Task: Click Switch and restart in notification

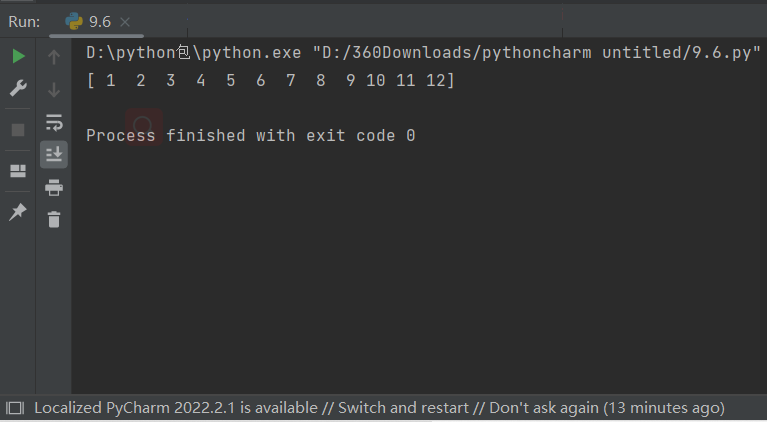Action: (x=403, y=408)
